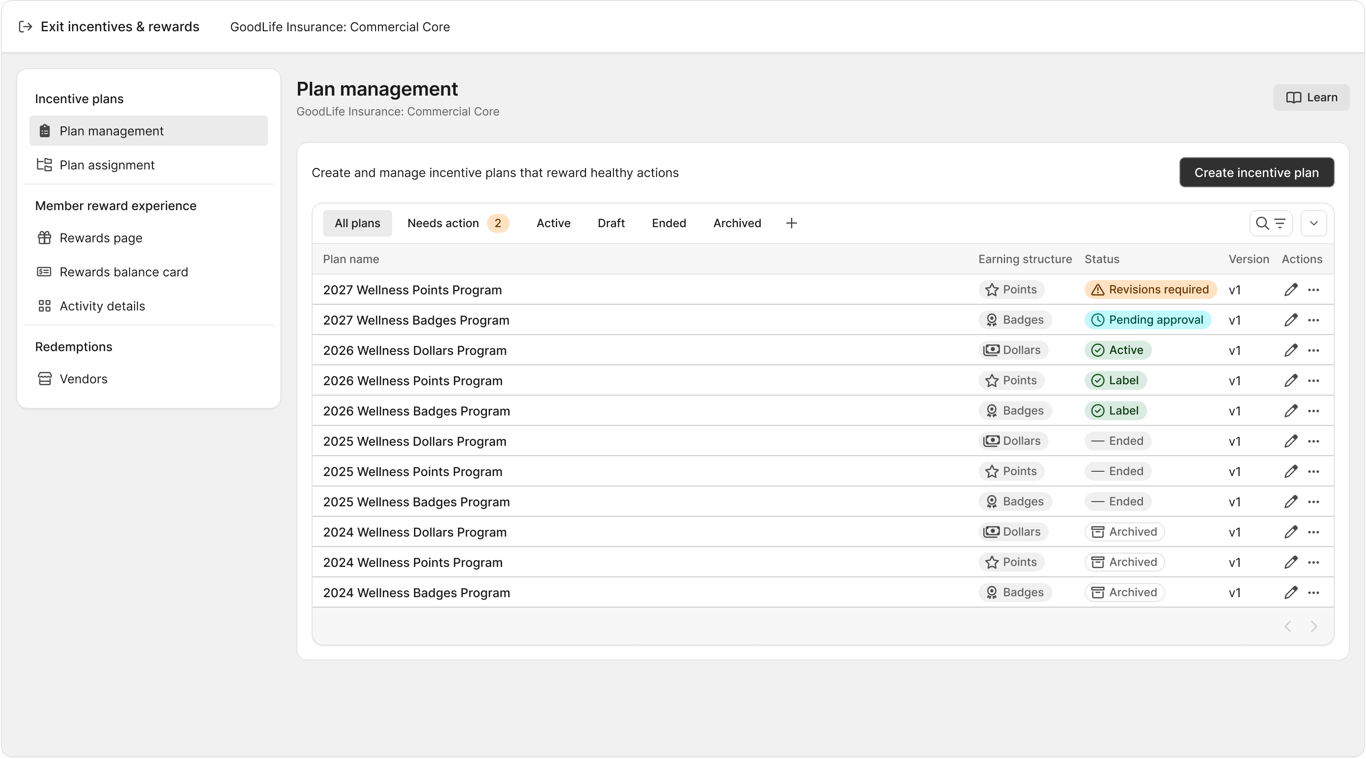The image size is (1366, 759).
Task: Click the Pending approval status badge
Action: tap(1148, 320)
